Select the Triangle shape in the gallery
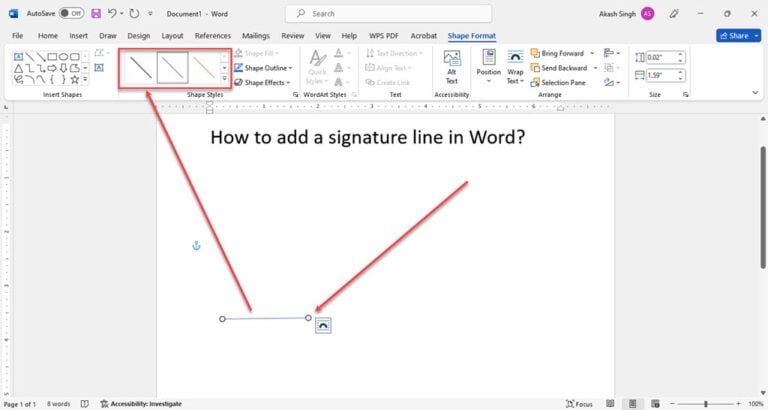 (x=18, y=68)
